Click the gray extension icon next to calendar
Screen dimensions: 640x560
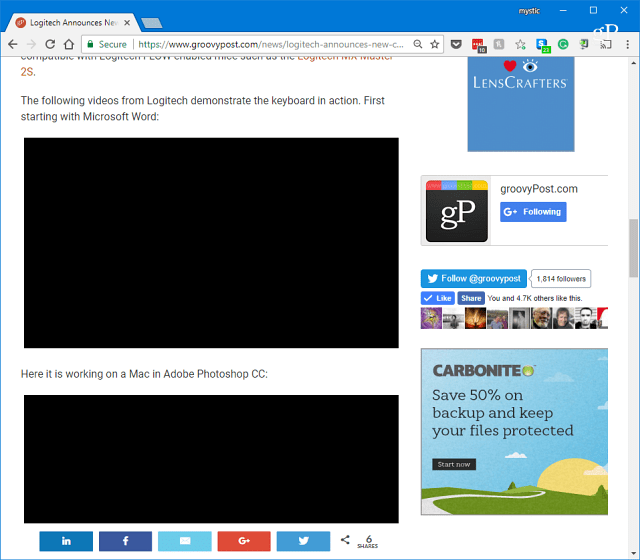click(x=499, y=44)
